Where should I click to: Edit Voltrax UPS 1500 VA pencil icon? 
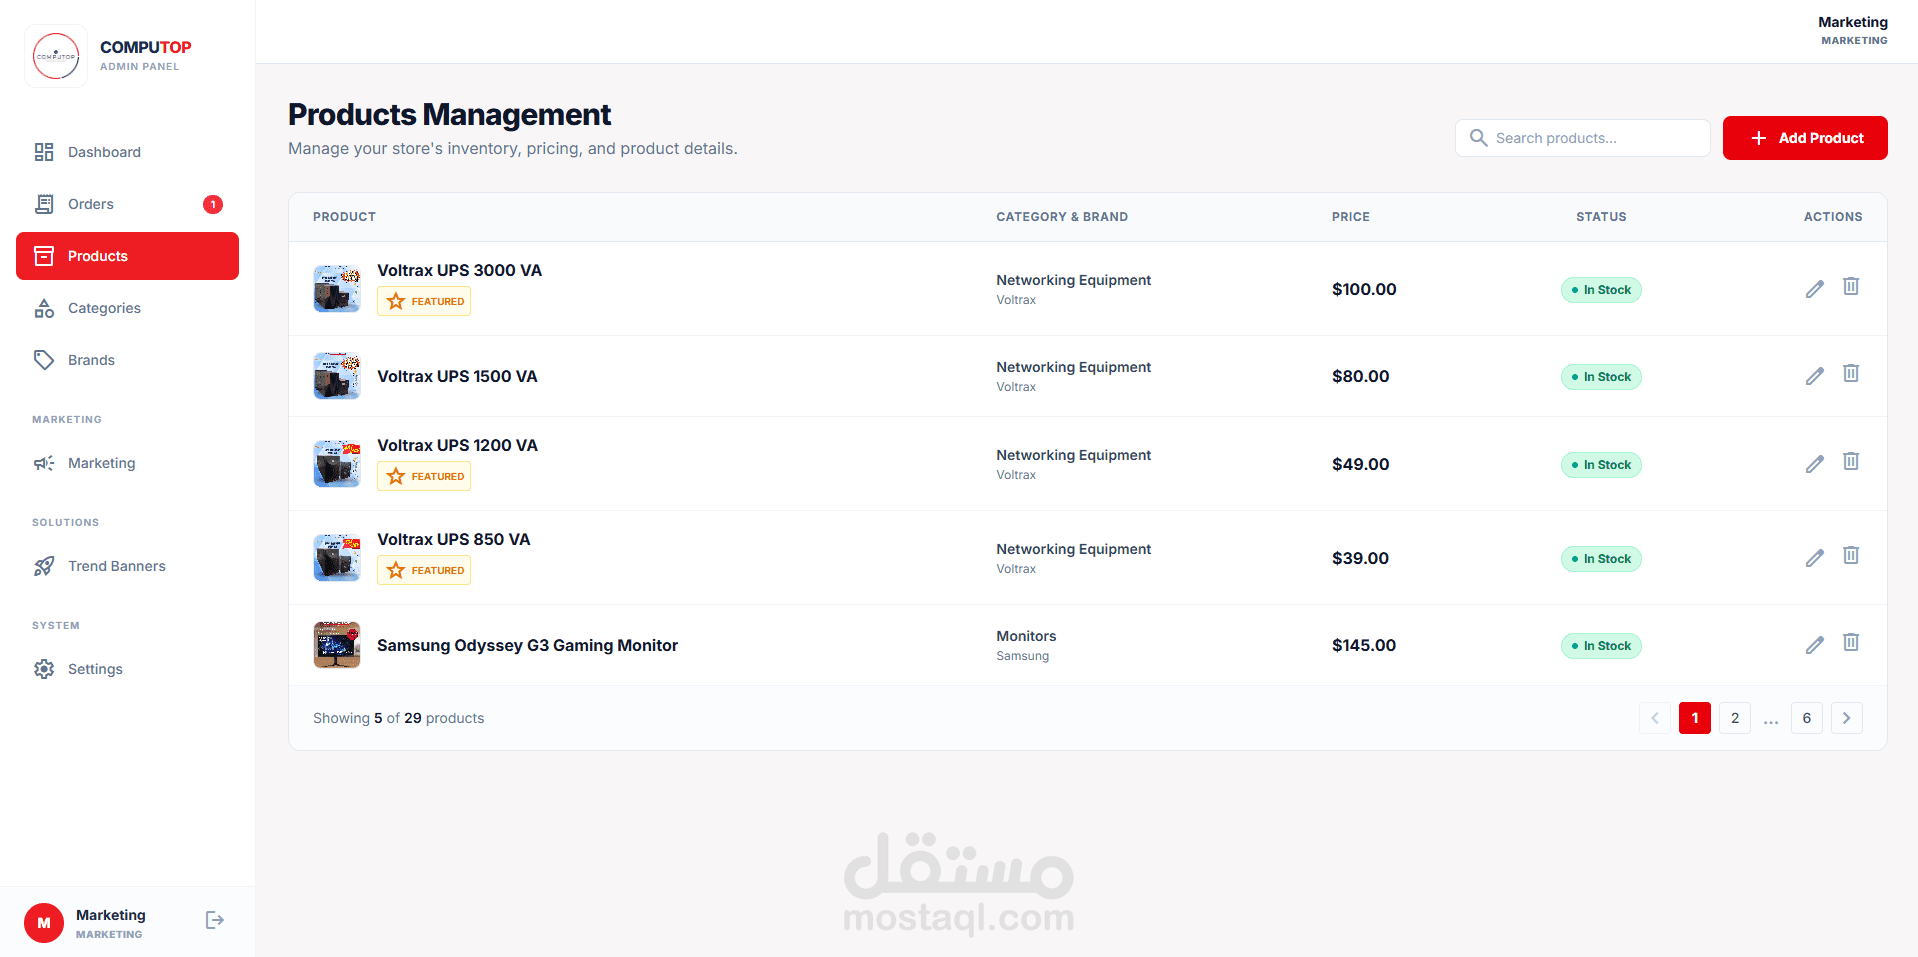[x=1815, y=376]
